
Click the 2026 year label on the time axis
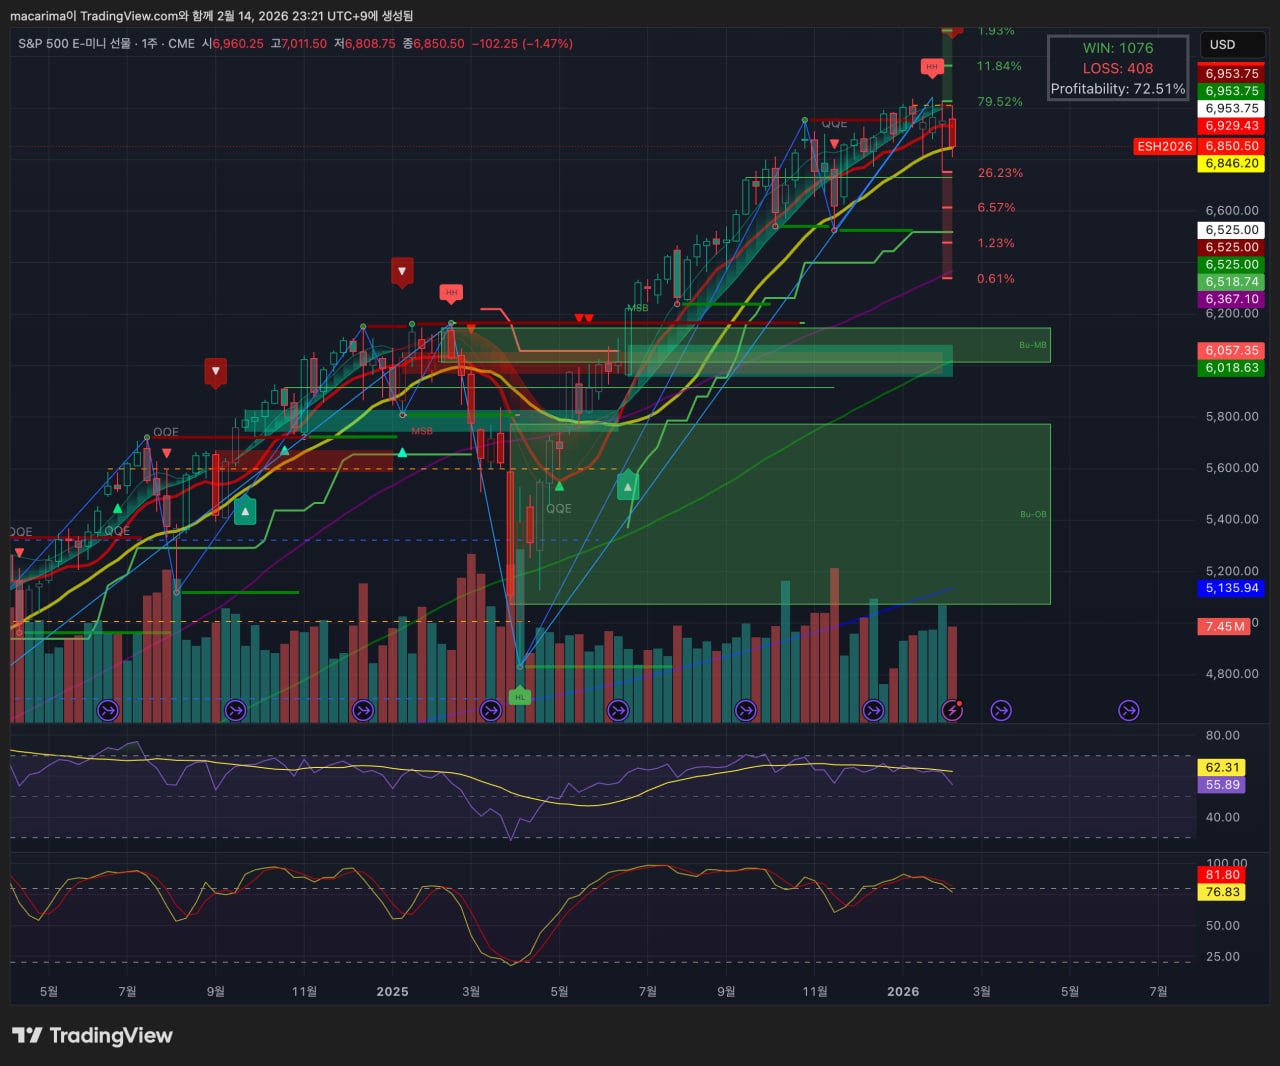903,991
